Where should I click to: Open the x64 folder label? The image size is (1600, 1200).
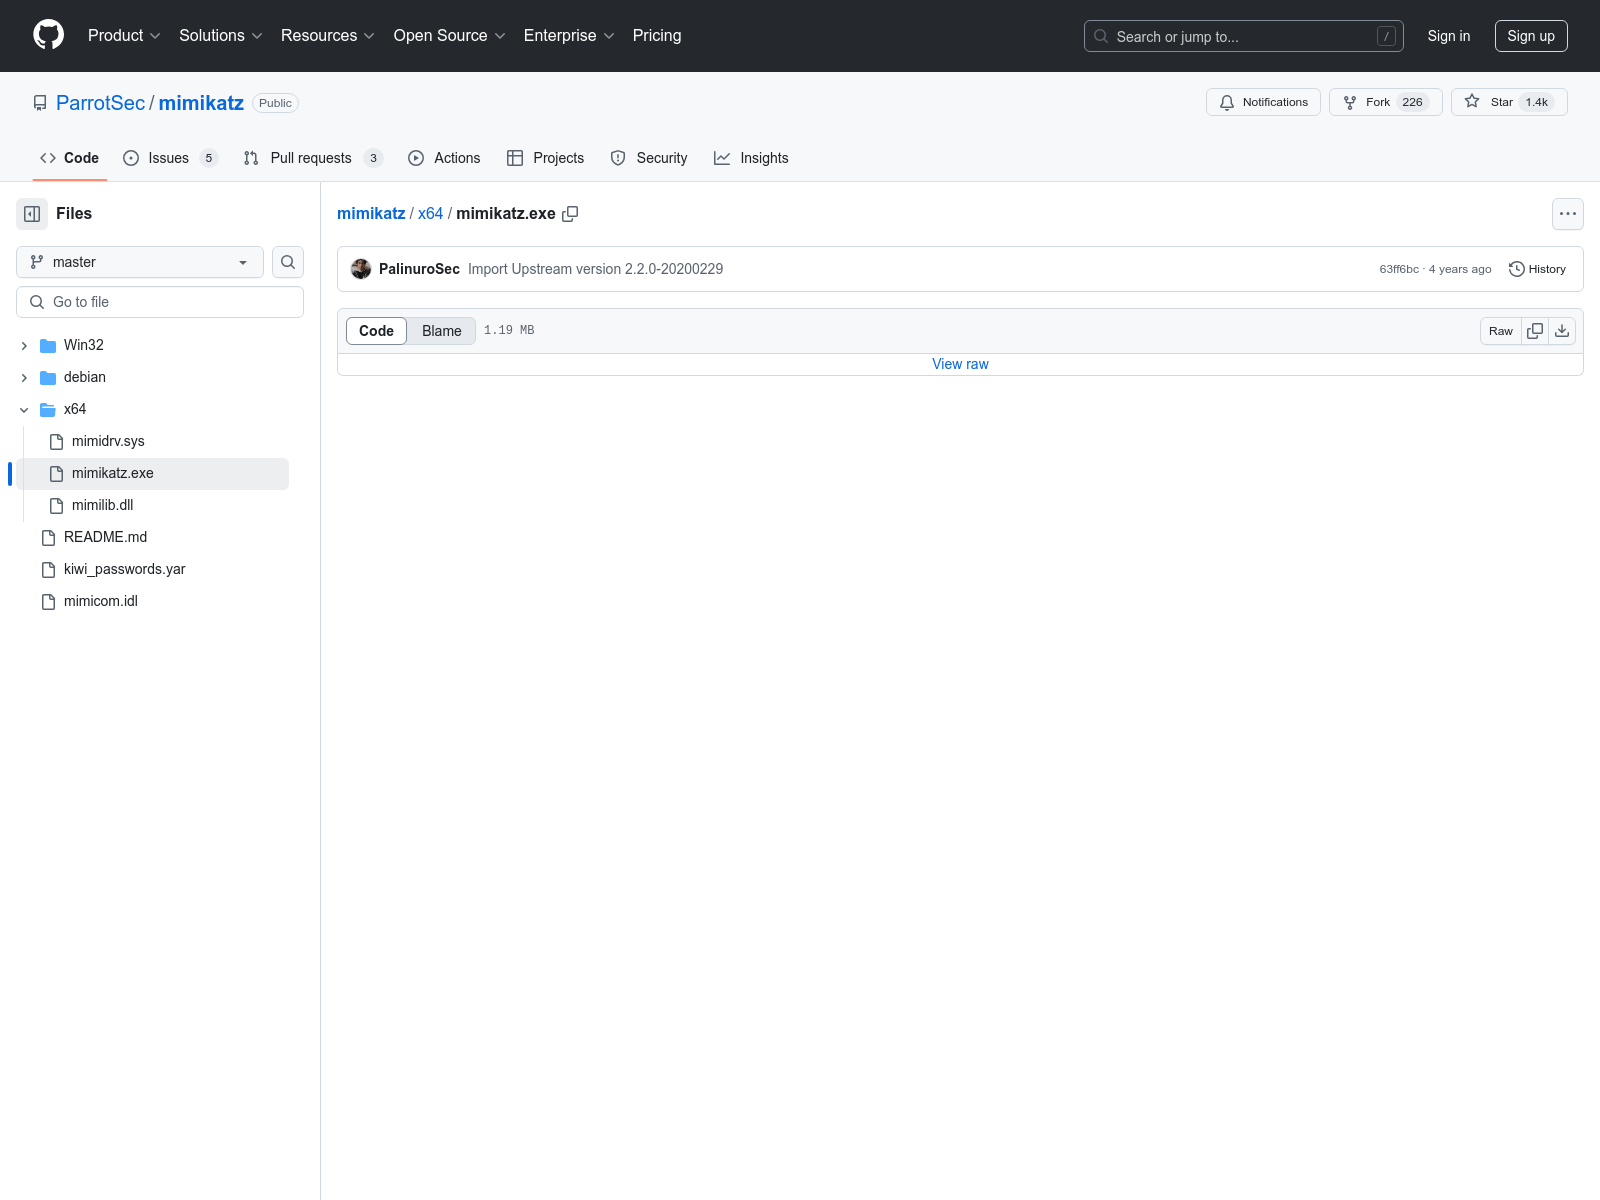coord(75,409)
